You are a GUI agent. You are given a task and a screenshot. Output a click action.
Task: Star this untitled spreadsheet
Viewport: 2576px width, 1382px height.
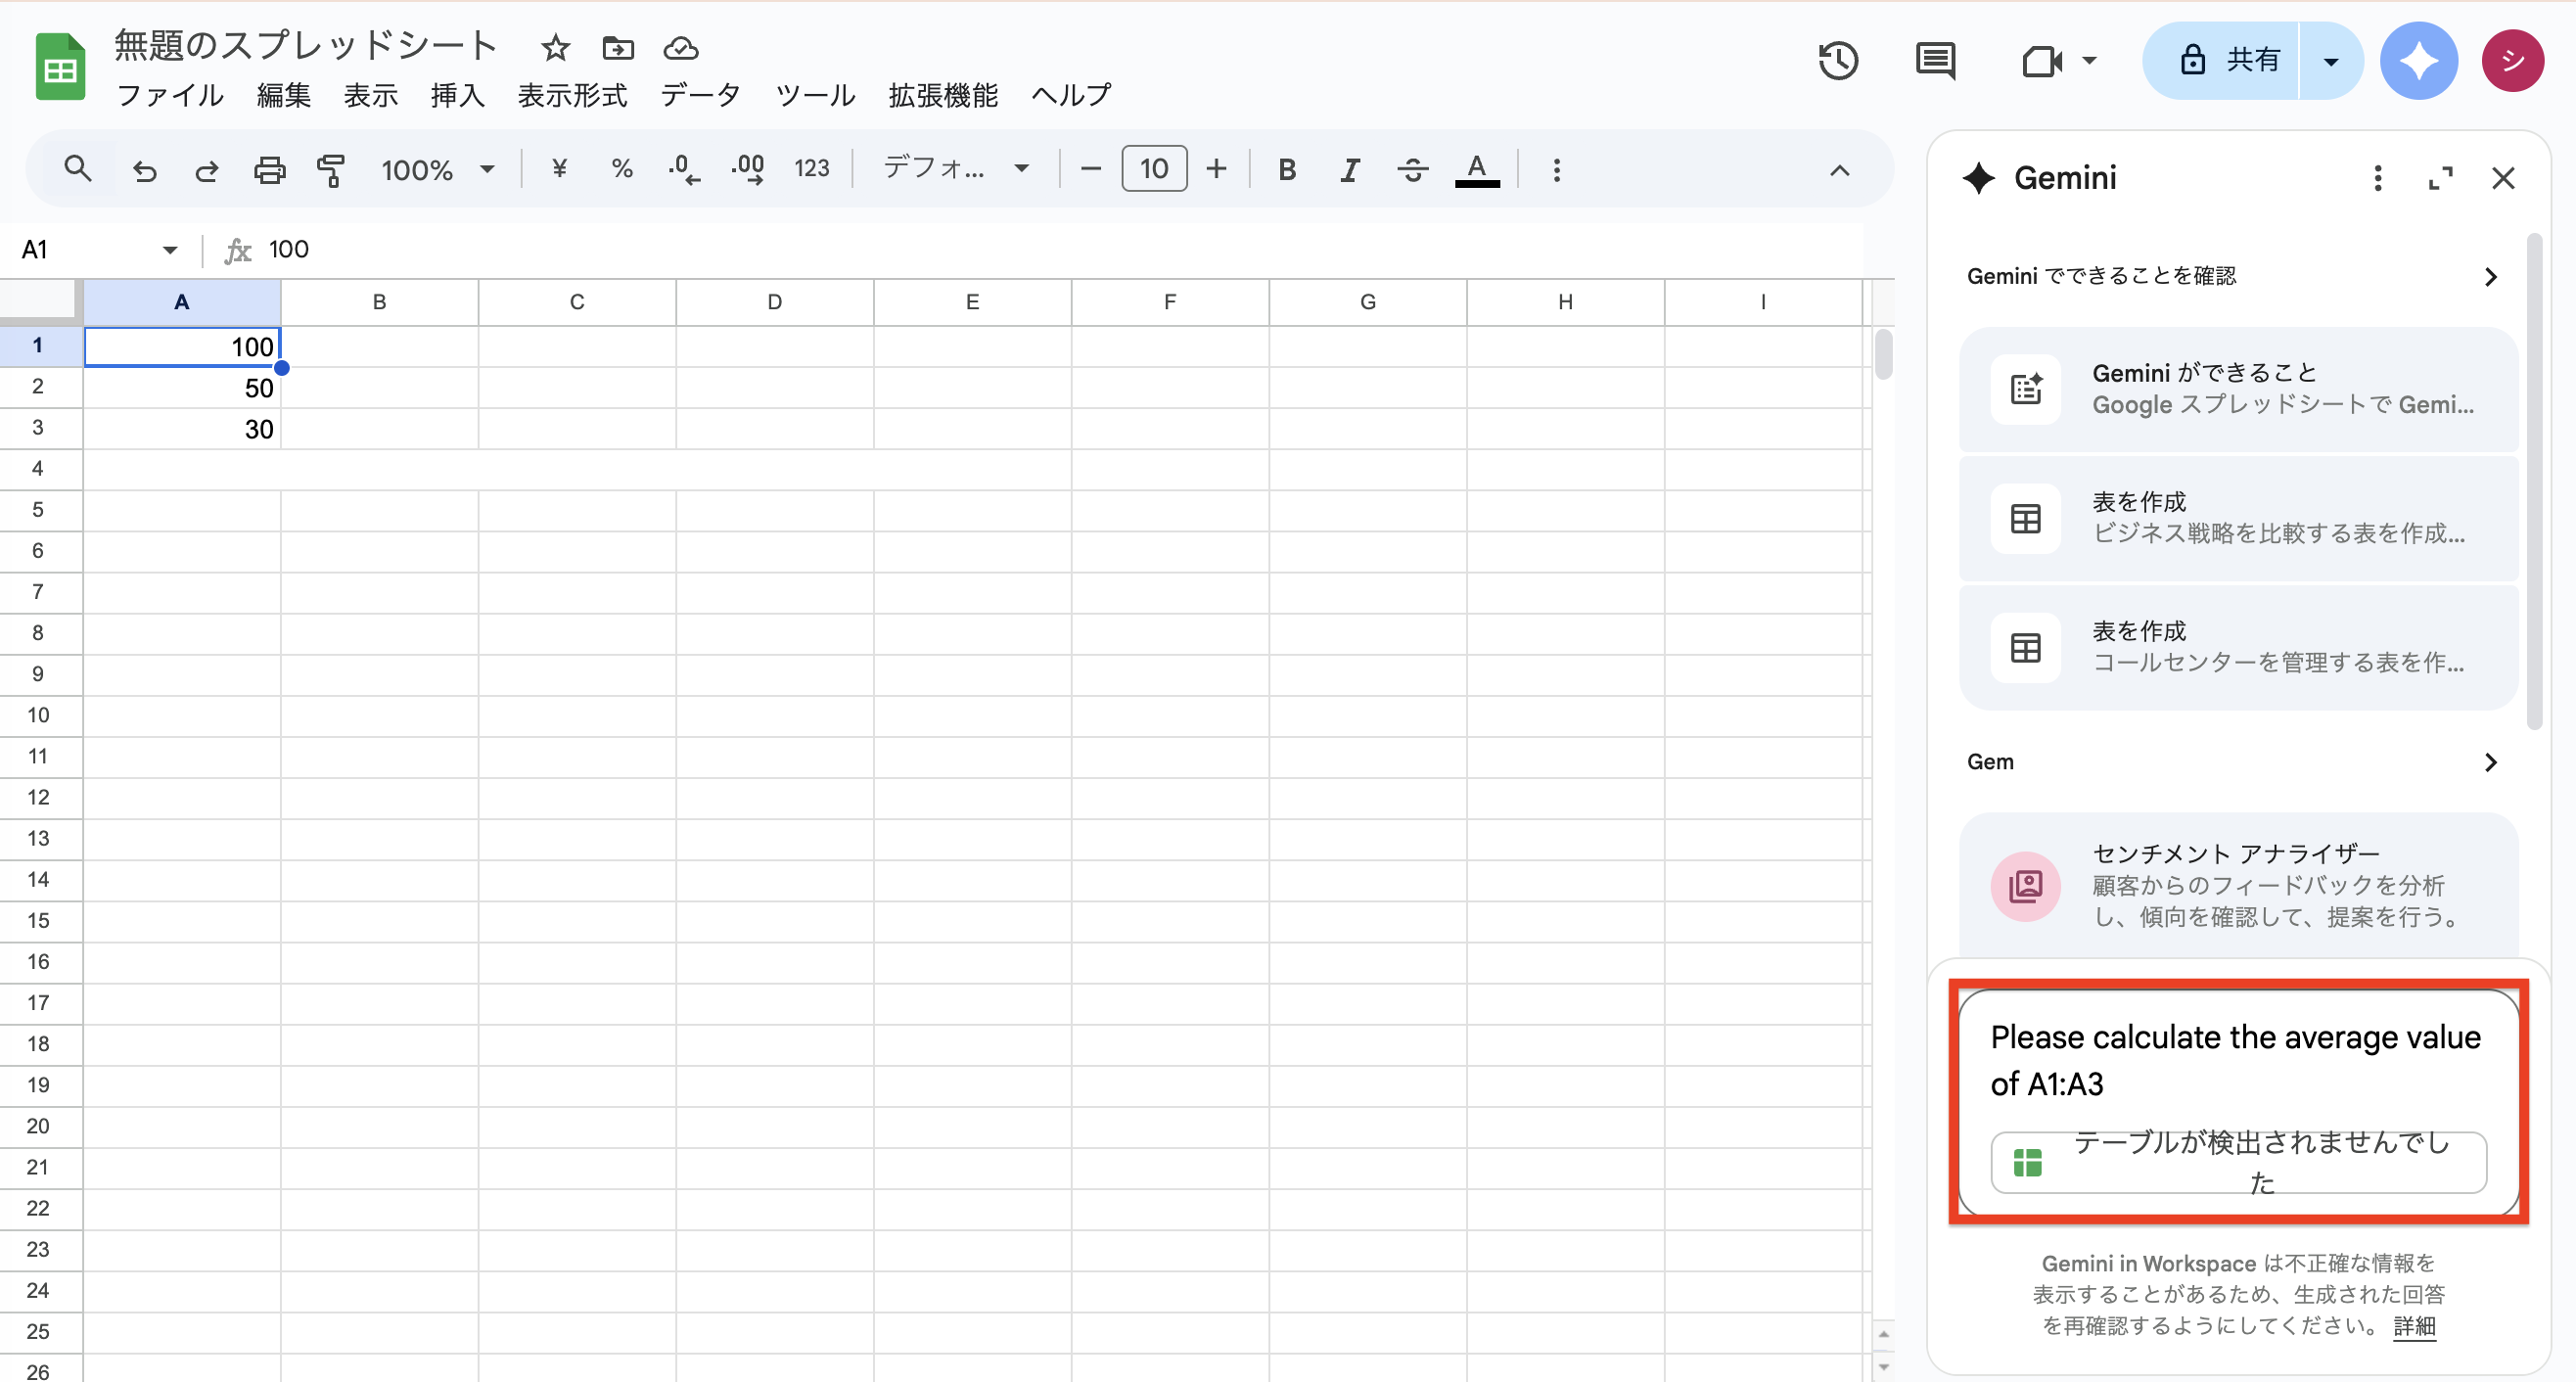pyautogui.click(x=555, y=47)
